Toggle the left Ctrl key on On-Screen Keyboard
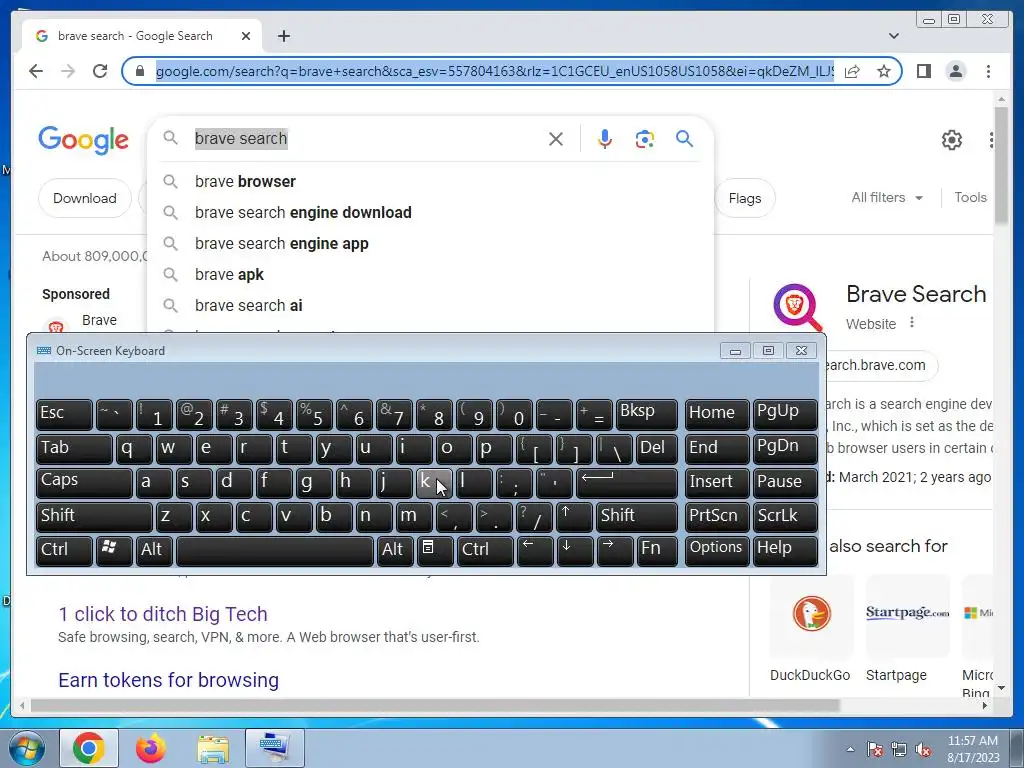The height and width of the screenshot is (768, 1024). point(64,551)
